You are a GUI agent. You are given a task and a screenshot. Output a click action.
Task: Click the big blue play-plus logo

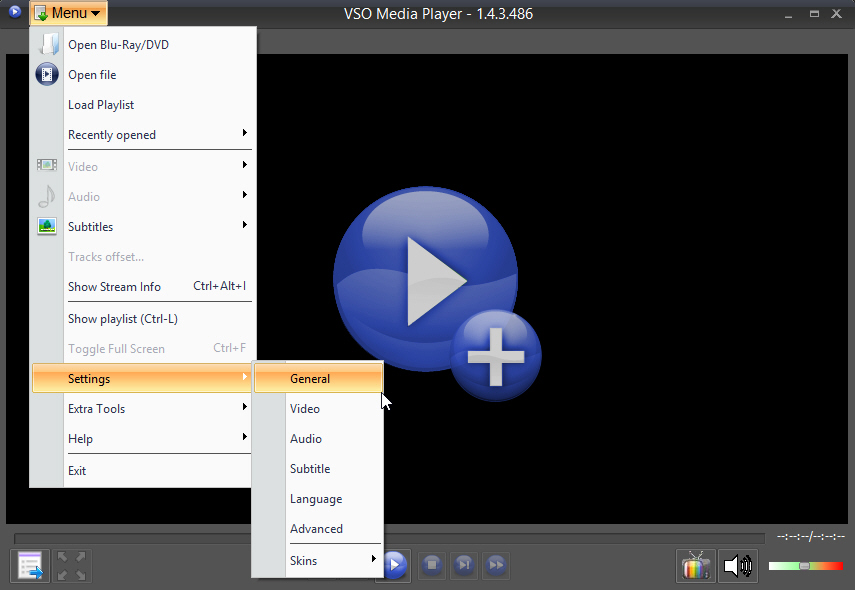pos(437,293)
